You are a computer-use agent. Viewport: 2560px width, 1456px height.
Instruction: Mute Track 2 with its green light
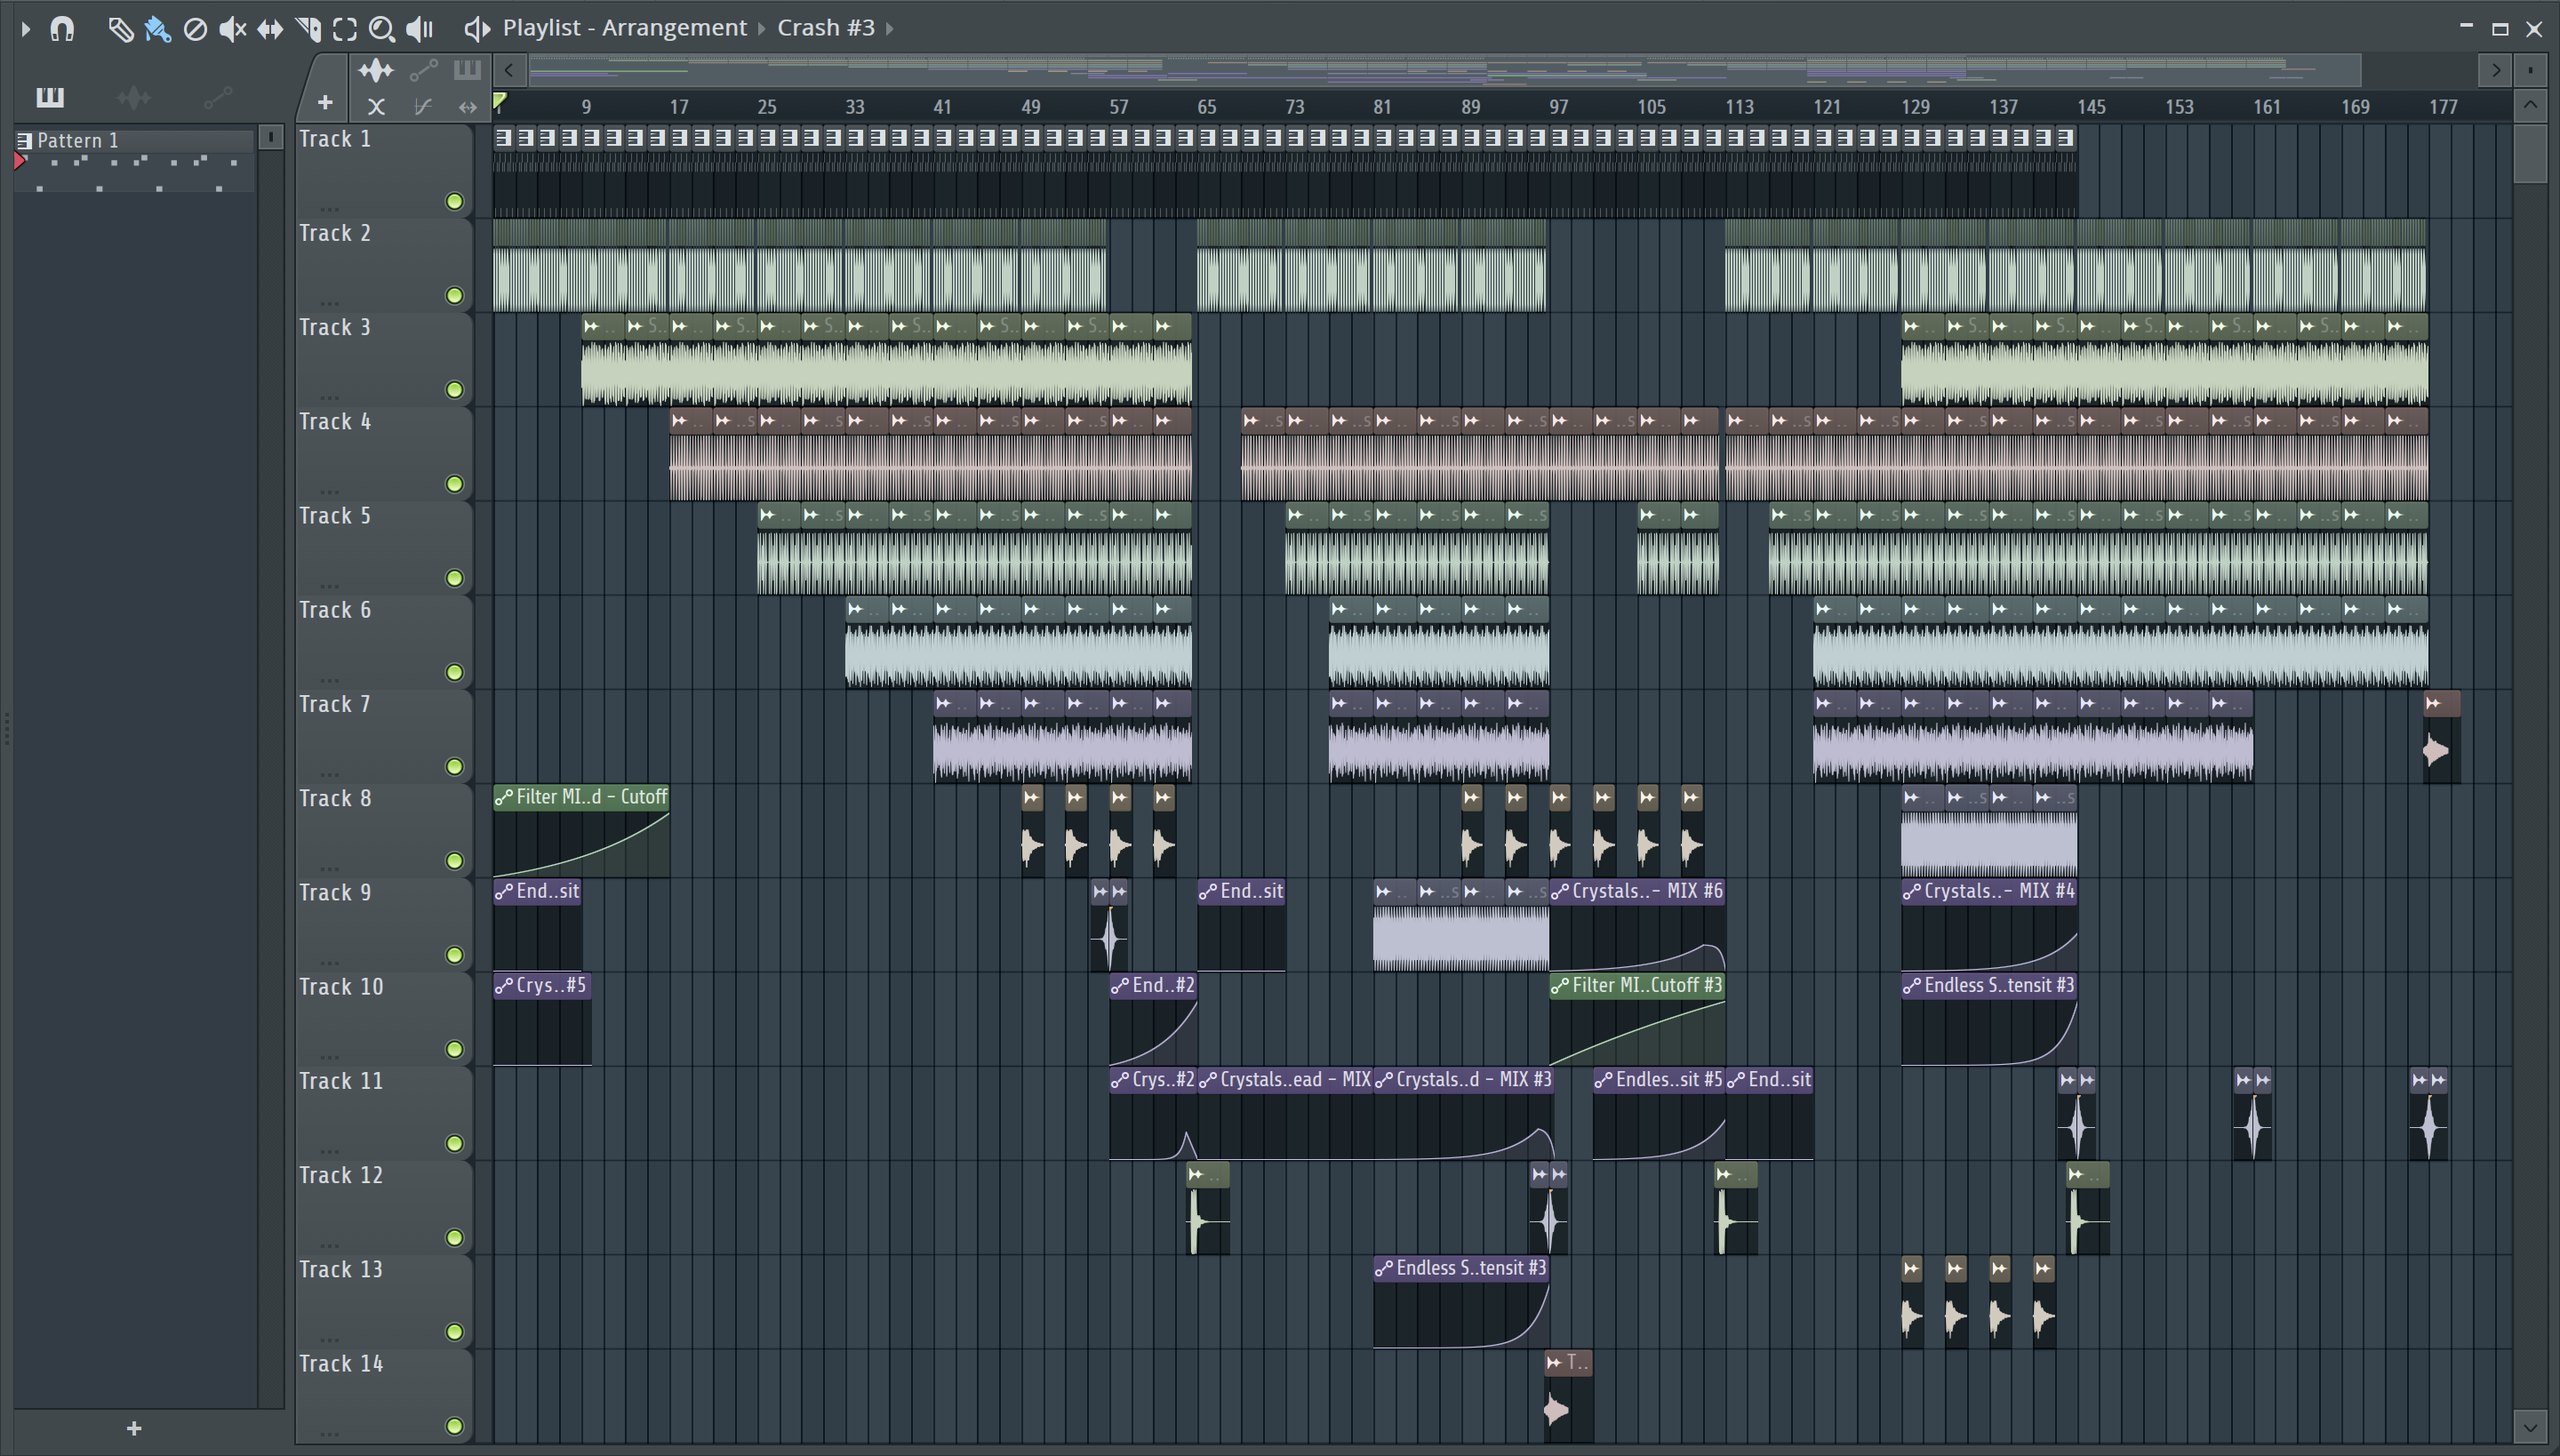[455, 296]
